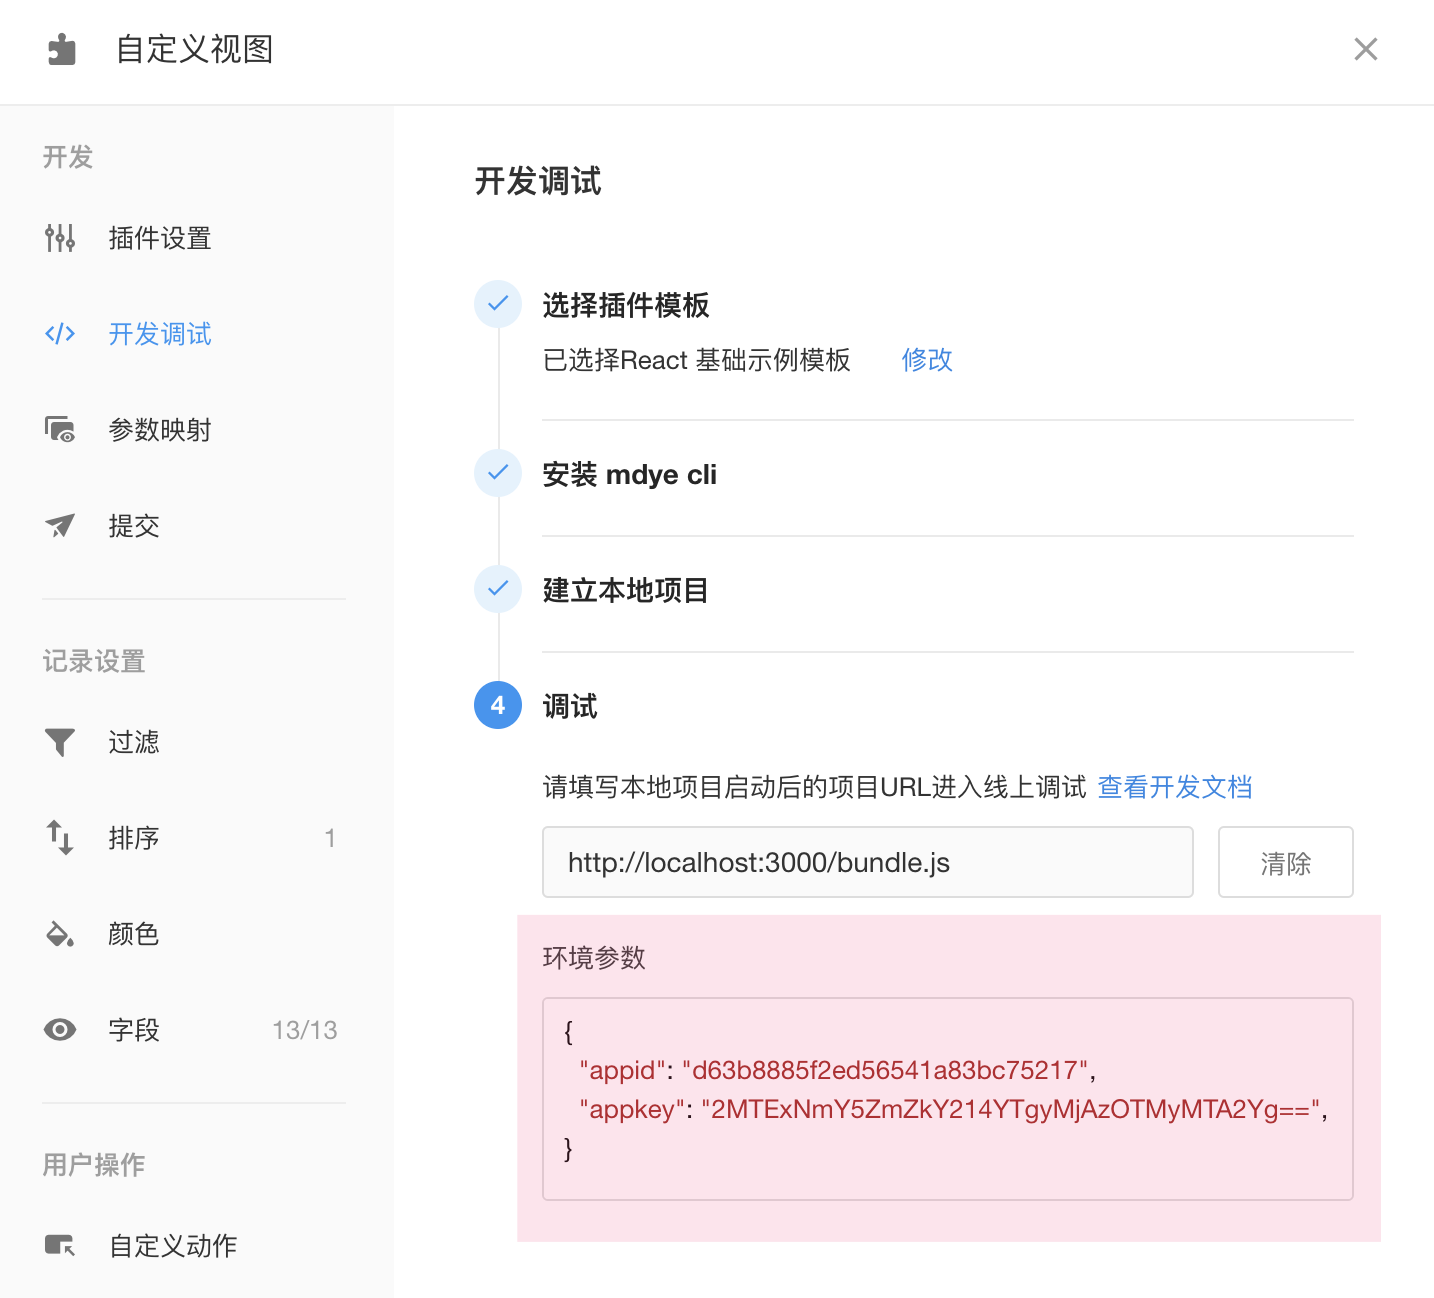The image size is (1434, 1298).
Task: Close the 自定义视图 dialog
Action: [1365, 49]
